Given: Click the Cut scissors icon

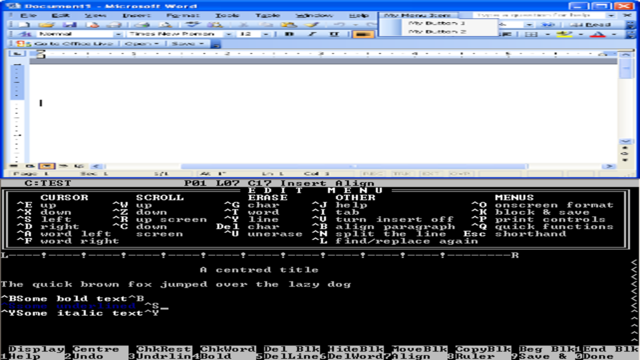Looking at the screenshot, I should pos(243,25).
